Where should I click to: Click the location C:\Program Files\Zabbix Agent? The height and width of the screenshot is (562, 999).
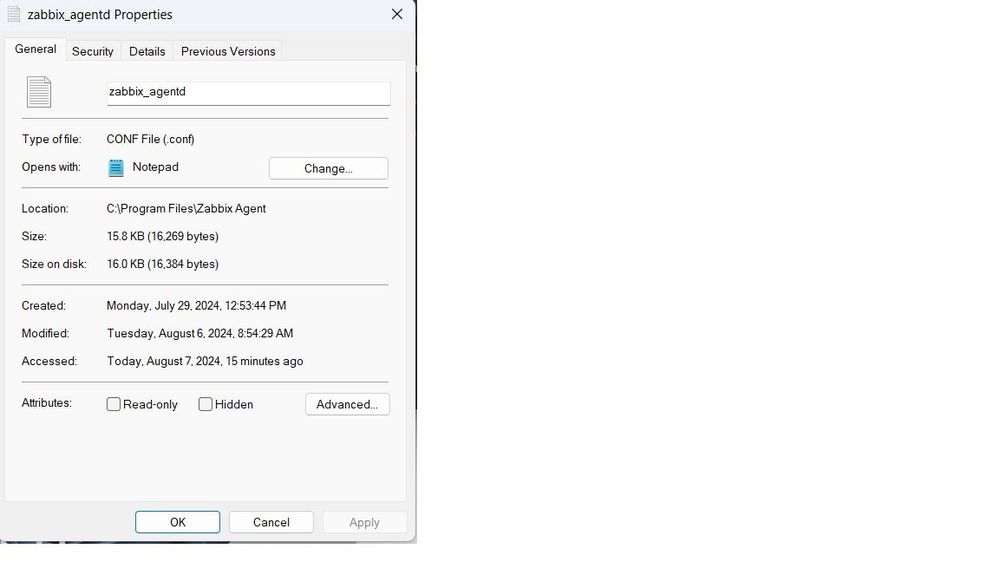pyautogui.click(x=186, y=208)
